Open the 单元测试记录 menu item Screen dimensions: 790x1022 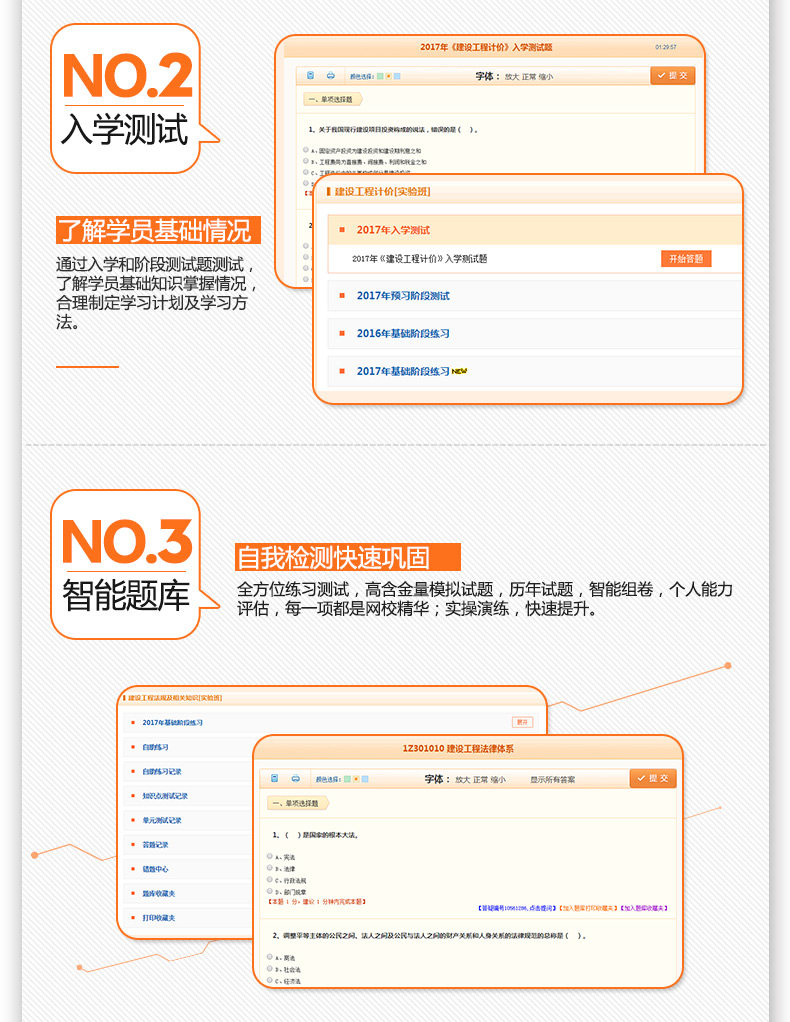162,821
